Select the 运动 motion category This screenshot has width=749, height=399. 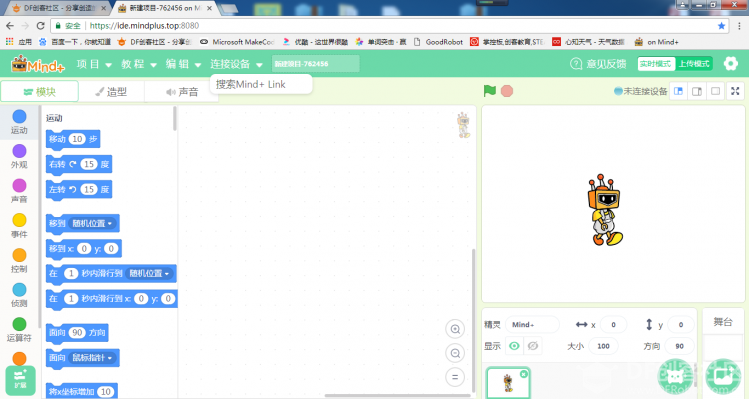pos(19,122)
